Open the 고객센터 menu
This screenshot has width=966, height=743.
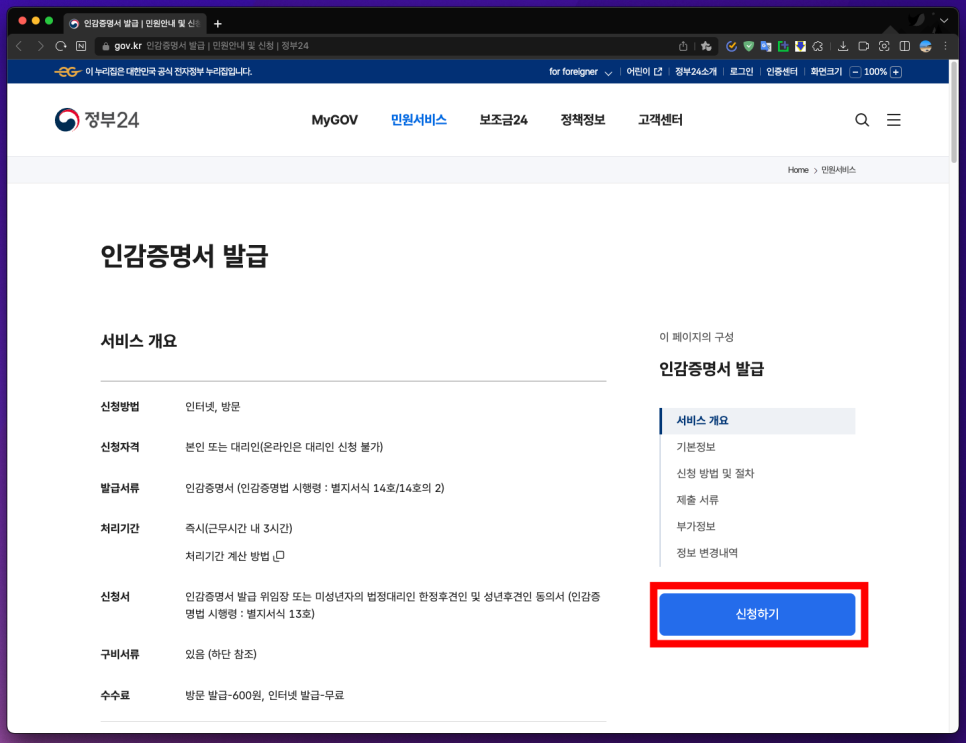tap(660, 120)
